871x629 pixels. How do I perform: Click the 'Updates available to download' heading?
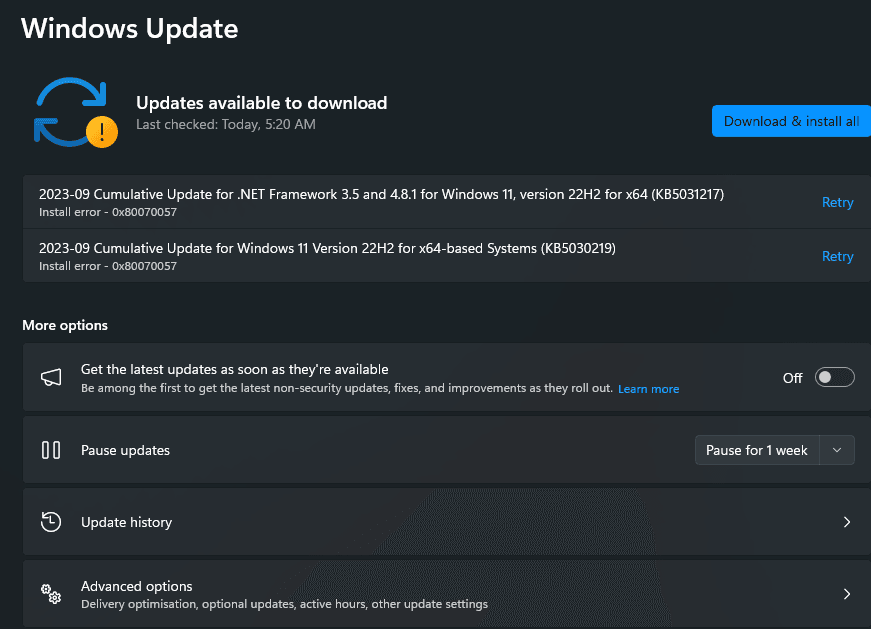coord(262,103)
